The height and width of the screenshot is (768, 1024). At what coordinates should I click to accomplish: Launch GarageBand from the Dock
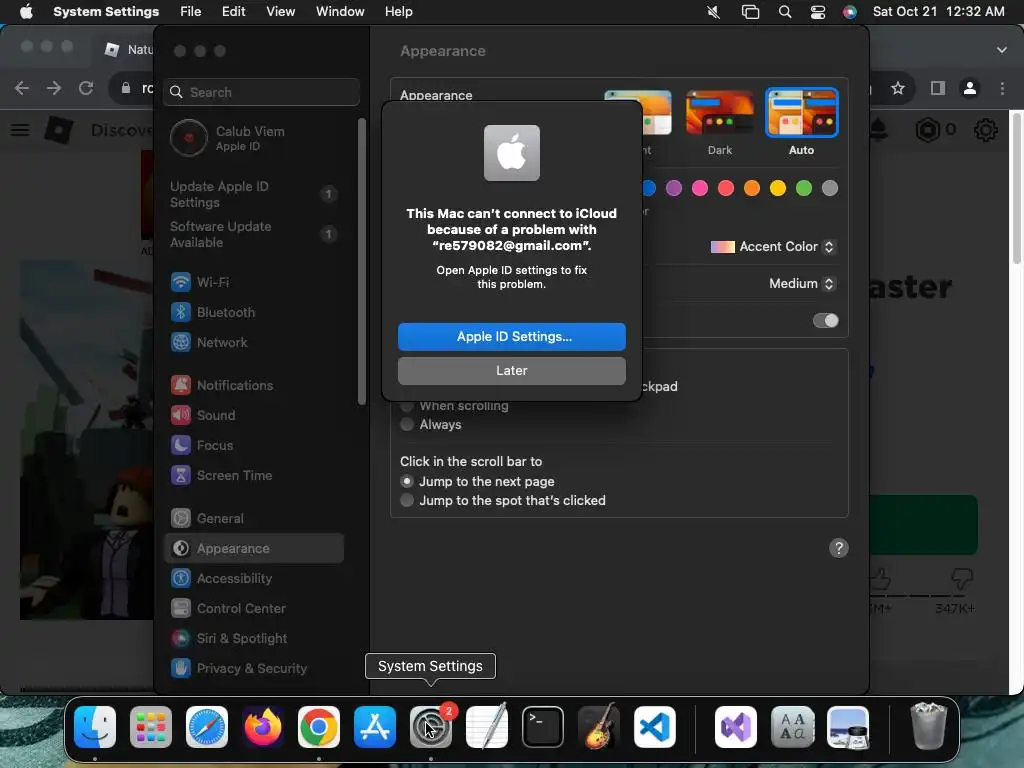click(599, 727)
